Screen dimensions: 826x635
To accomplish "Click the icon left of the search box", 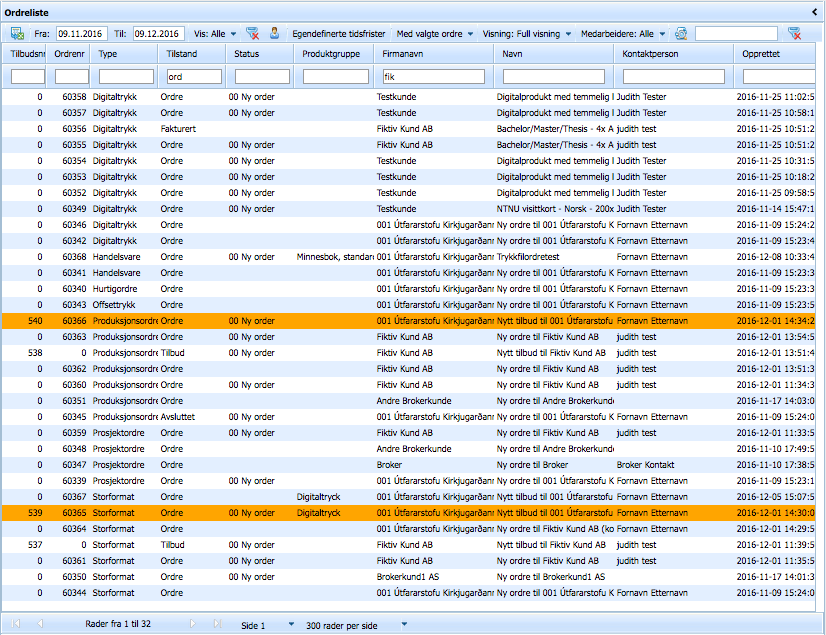I will point(681,33).
